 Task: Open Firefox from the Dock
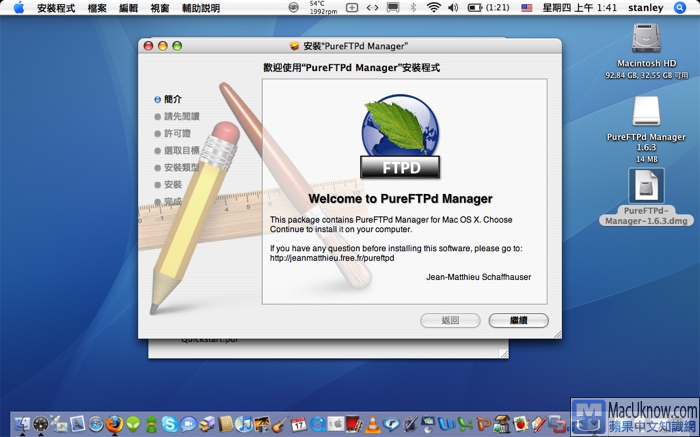(x=114, y=424)
